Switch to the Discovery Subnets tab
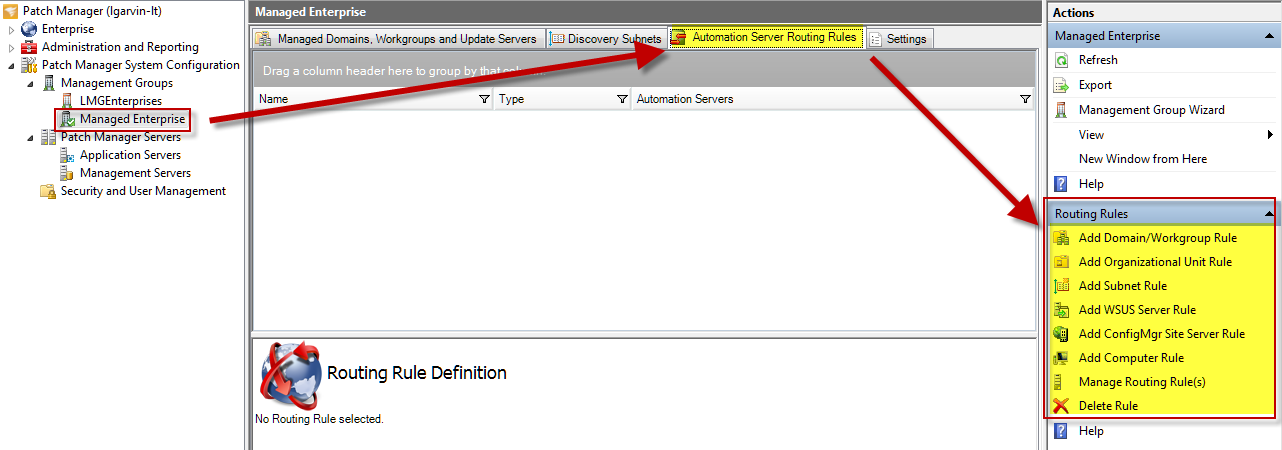The width and height of the screenshot is (1282, 450). click(606, 39)
